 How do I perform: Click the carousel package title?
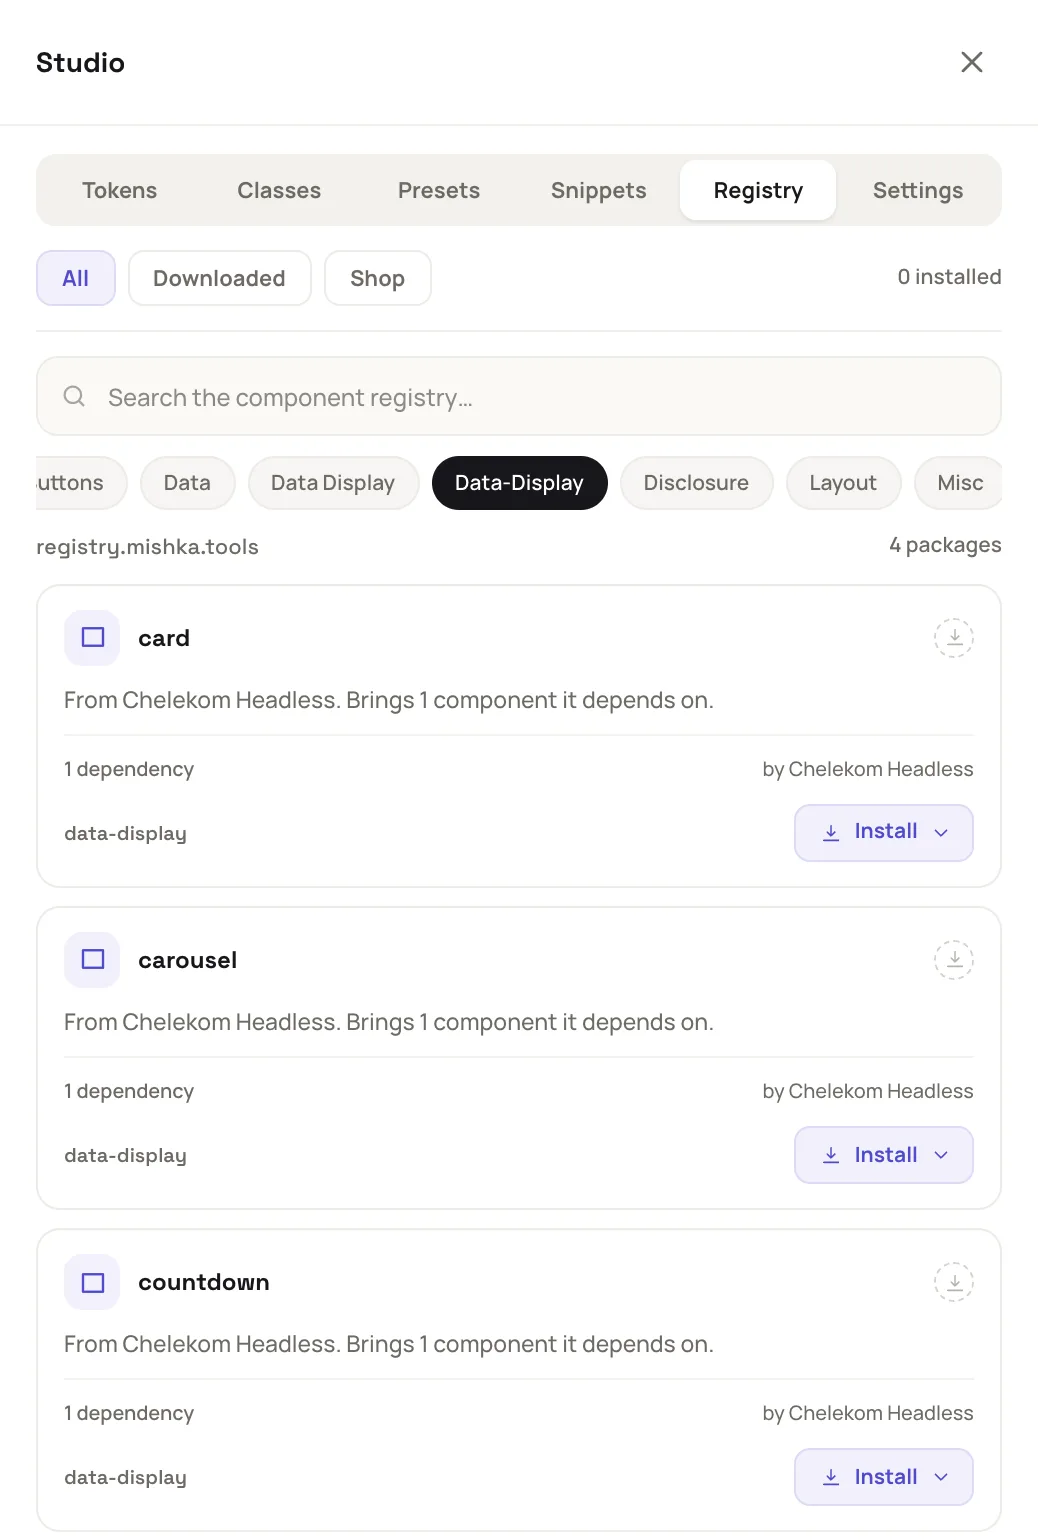[188, 960]
